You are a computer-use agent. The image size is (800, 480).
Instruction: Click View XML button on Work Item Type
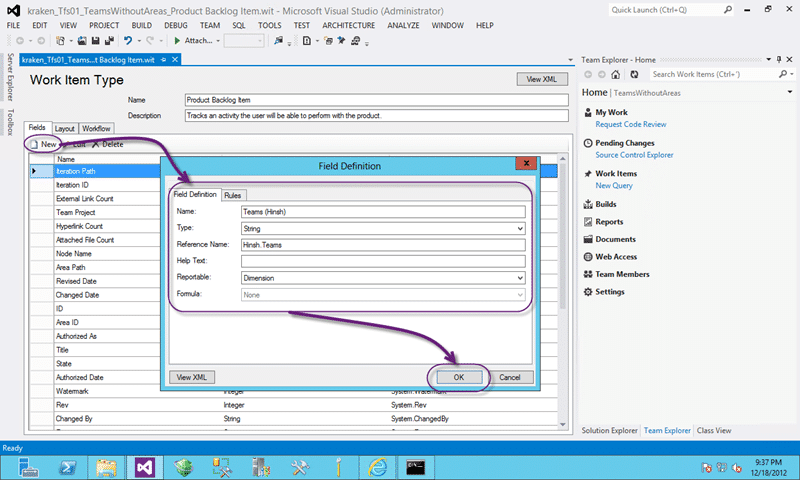coord(542,79)
